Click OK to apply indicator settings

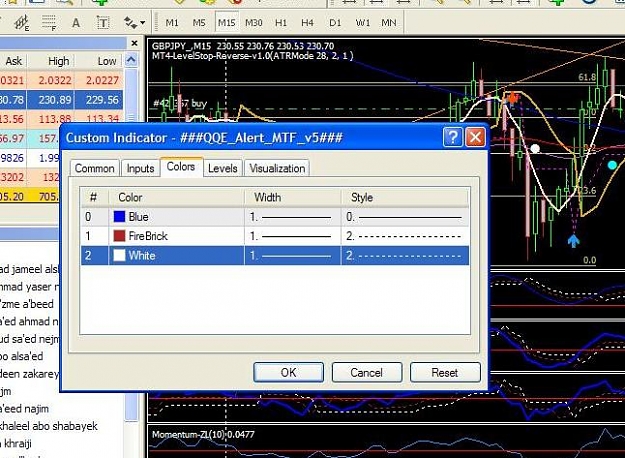point(288,372)
